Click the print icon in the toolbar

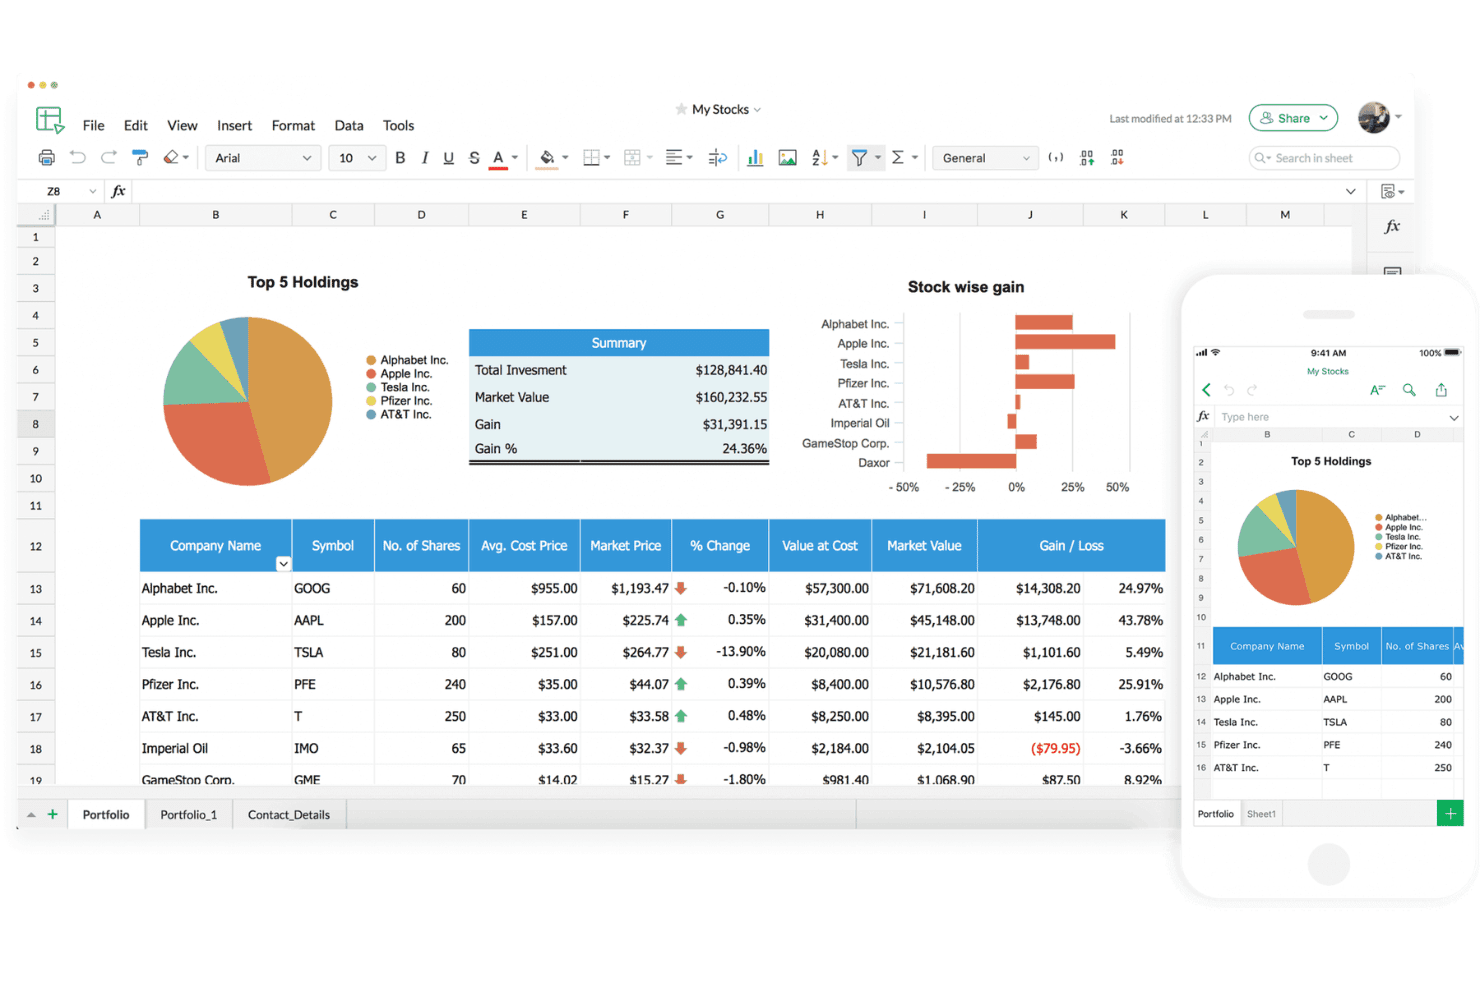tap(46, 158)
